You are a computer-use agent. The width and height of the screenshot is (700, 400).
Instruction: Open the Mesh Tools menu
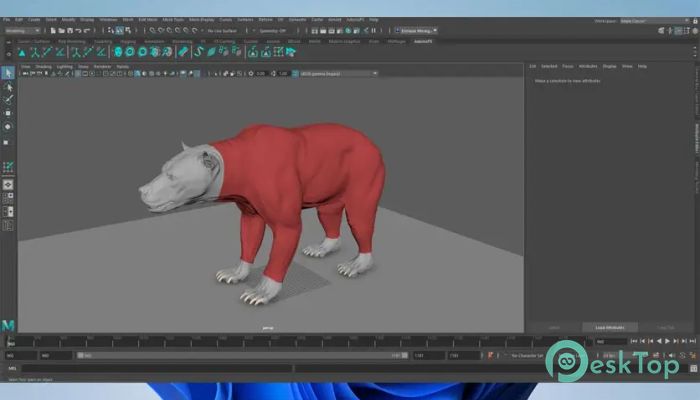coord(173,20)
